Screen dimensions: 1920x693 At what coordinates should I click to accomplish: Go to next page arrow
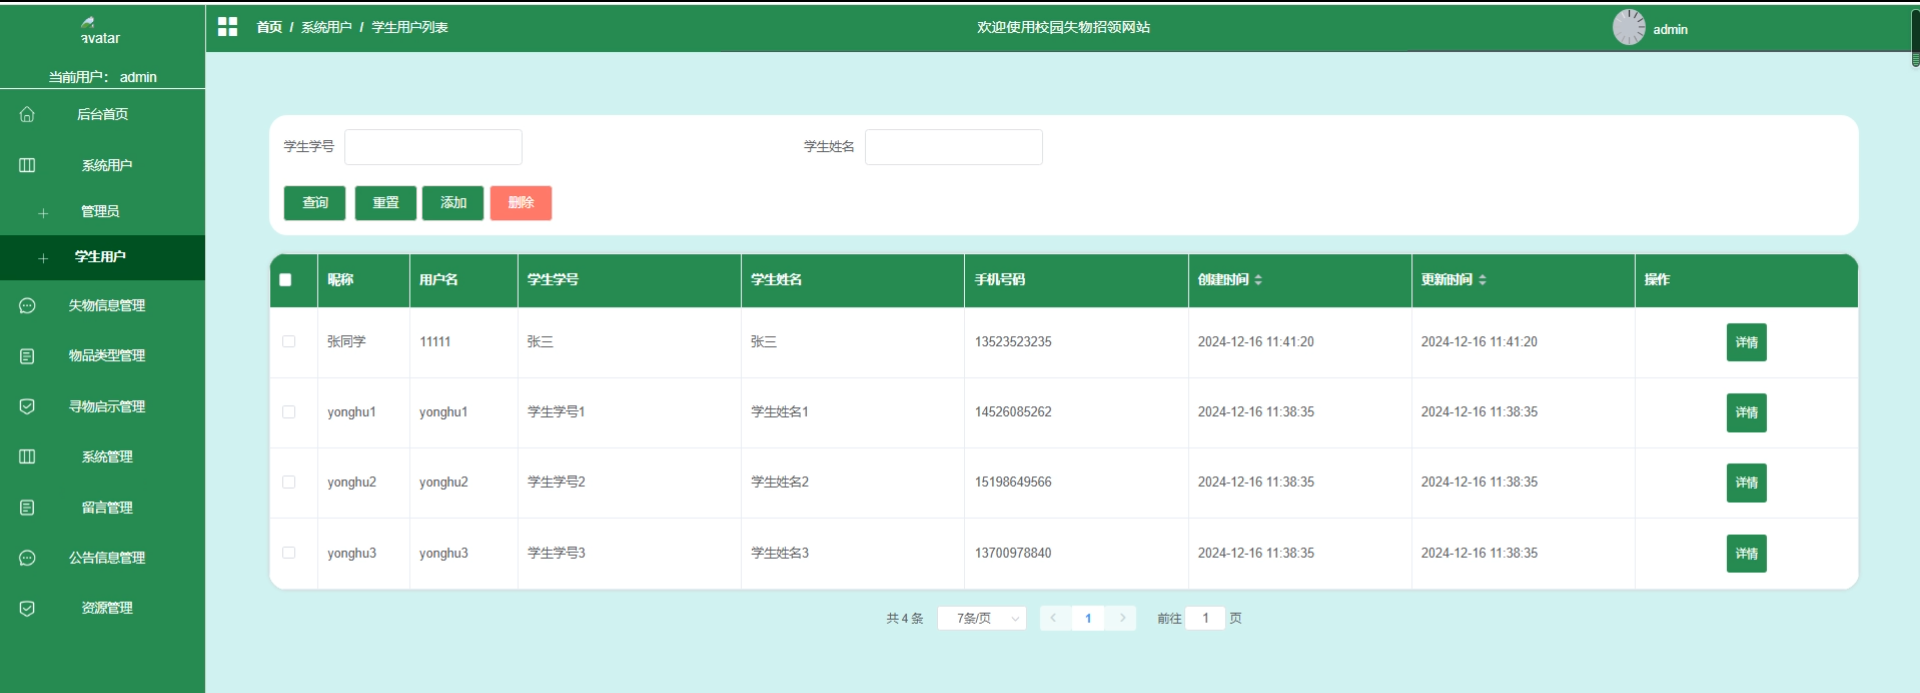pos(1123,618)
